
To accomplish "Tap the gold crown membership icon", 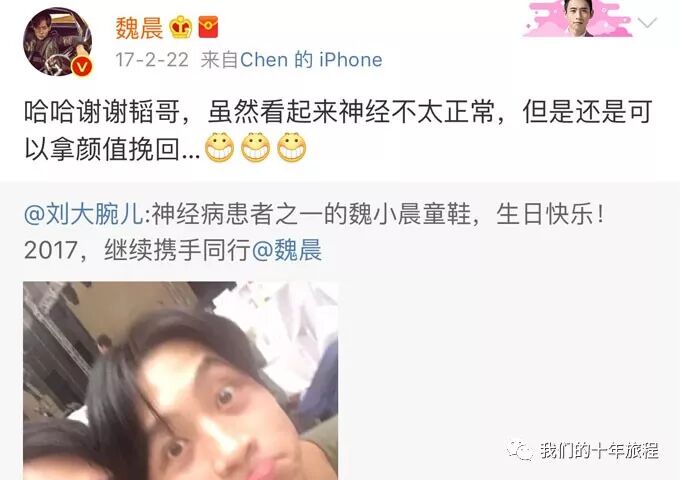I will 180,27.
